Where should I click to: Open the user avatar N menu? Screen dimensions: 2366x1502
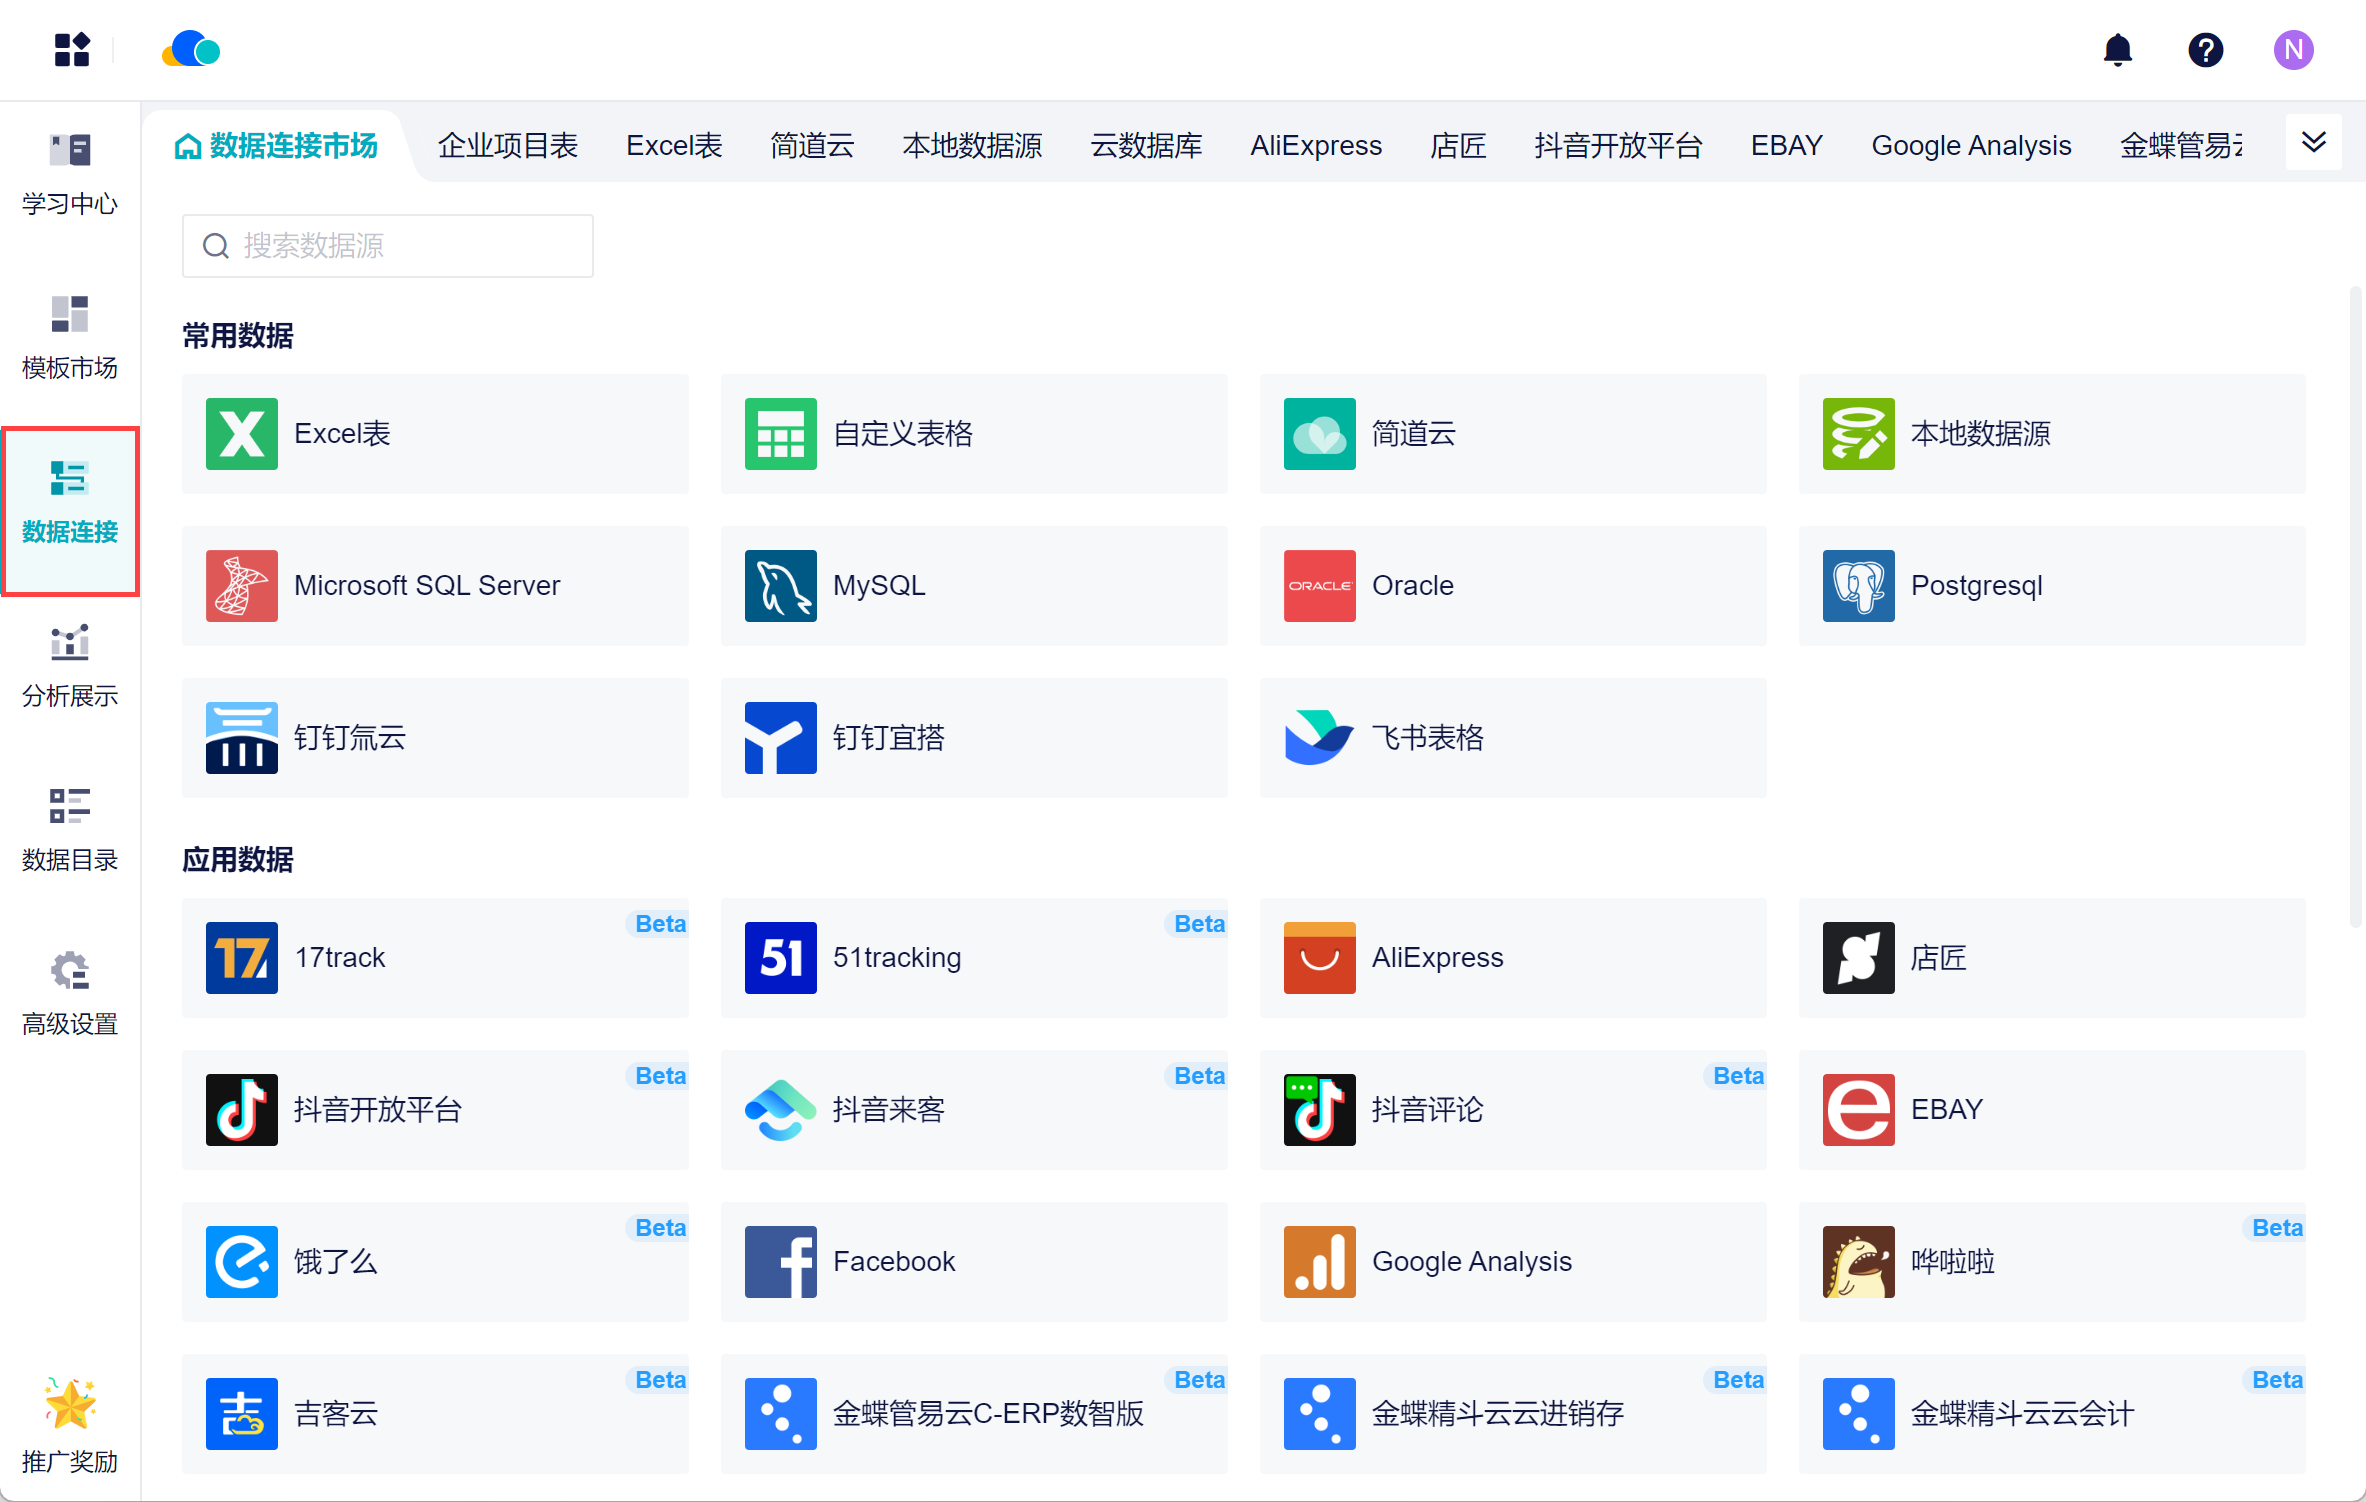coord(2293,49)
